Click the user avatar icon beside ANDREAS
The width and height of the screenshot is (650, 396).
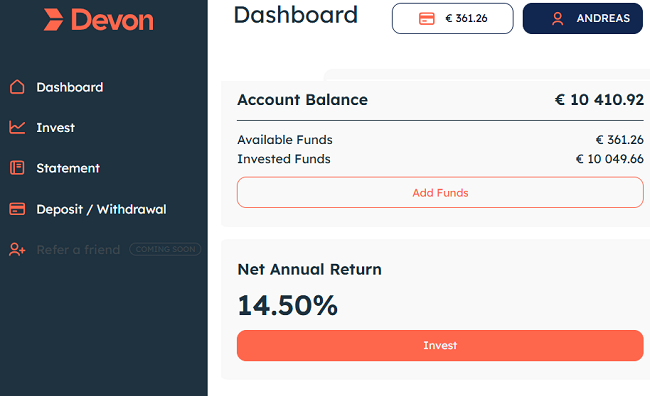click(x=558, y=19)
